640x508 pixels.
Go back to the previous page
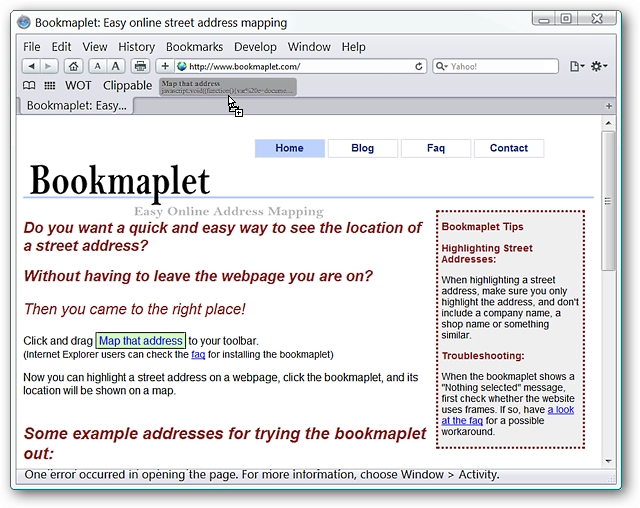pos(31,66)
